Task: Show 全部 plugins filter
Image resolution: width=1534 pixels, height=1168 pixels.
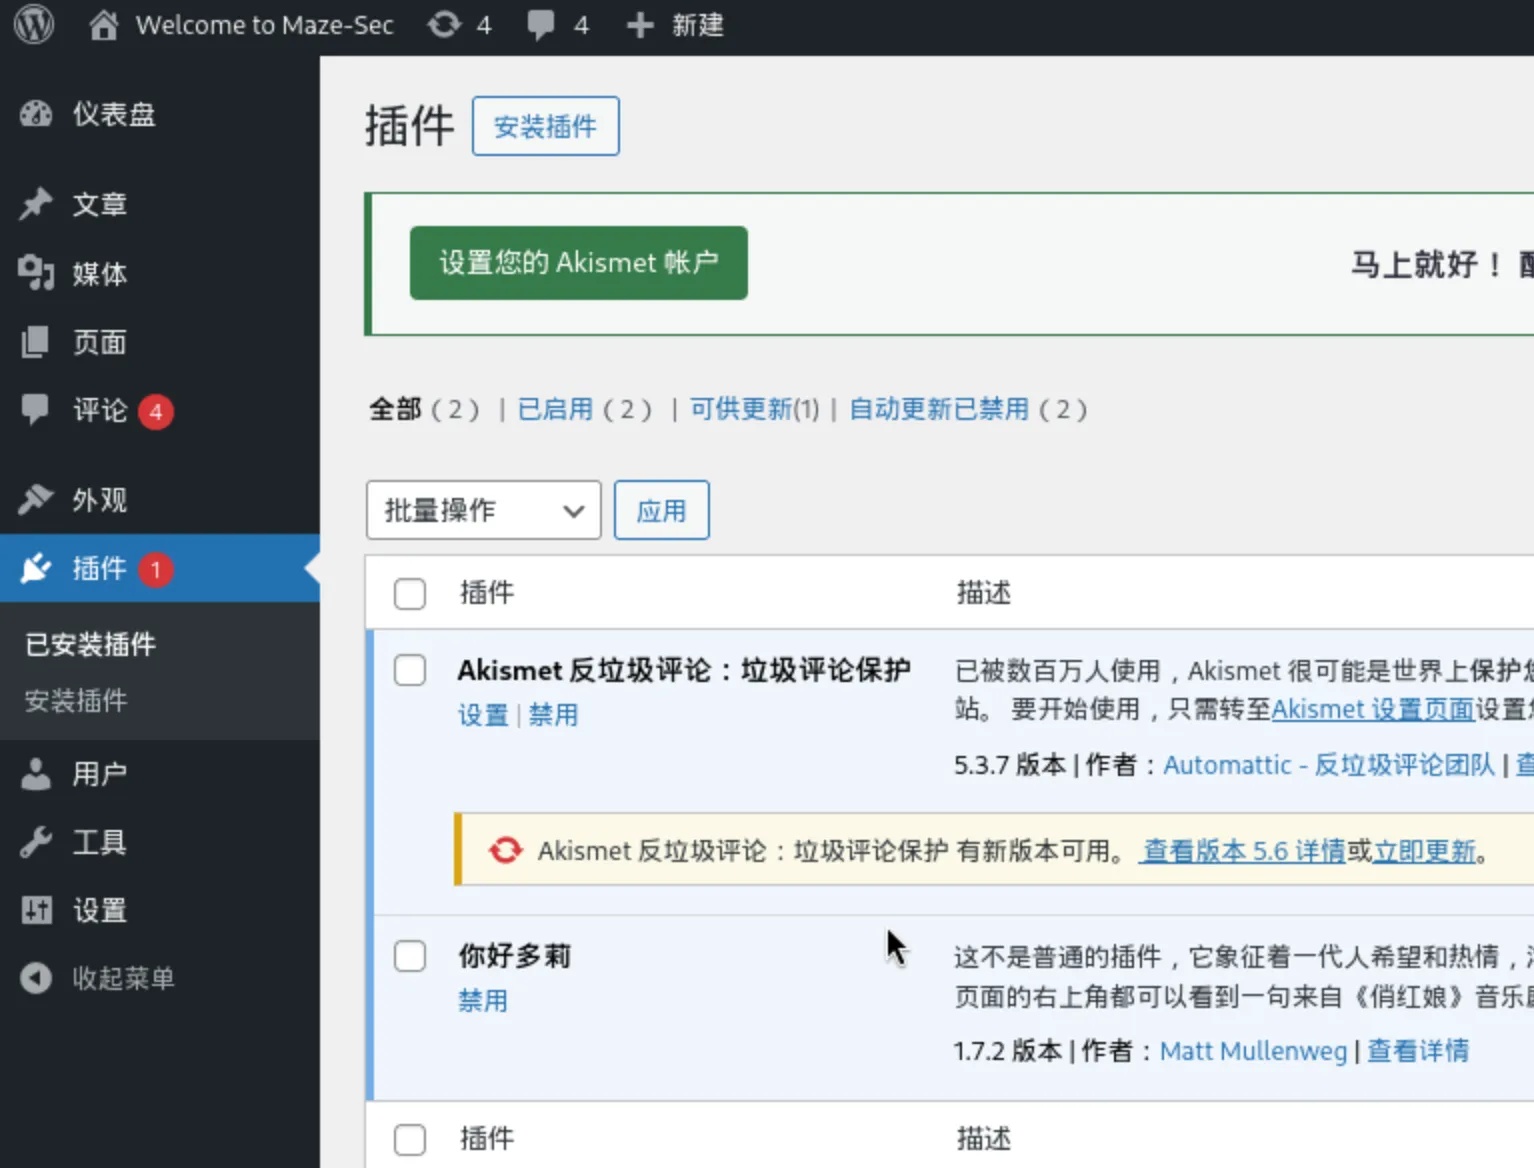Action: (x=395, y=409)
